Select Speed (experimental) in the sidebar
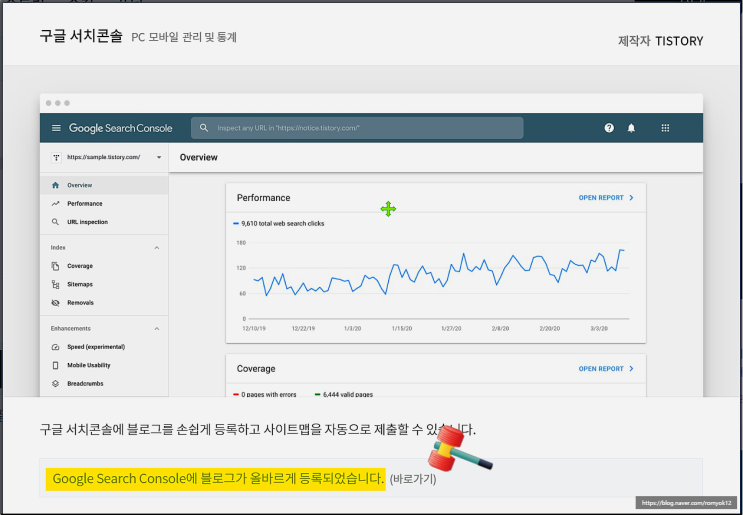 [104, 347]
